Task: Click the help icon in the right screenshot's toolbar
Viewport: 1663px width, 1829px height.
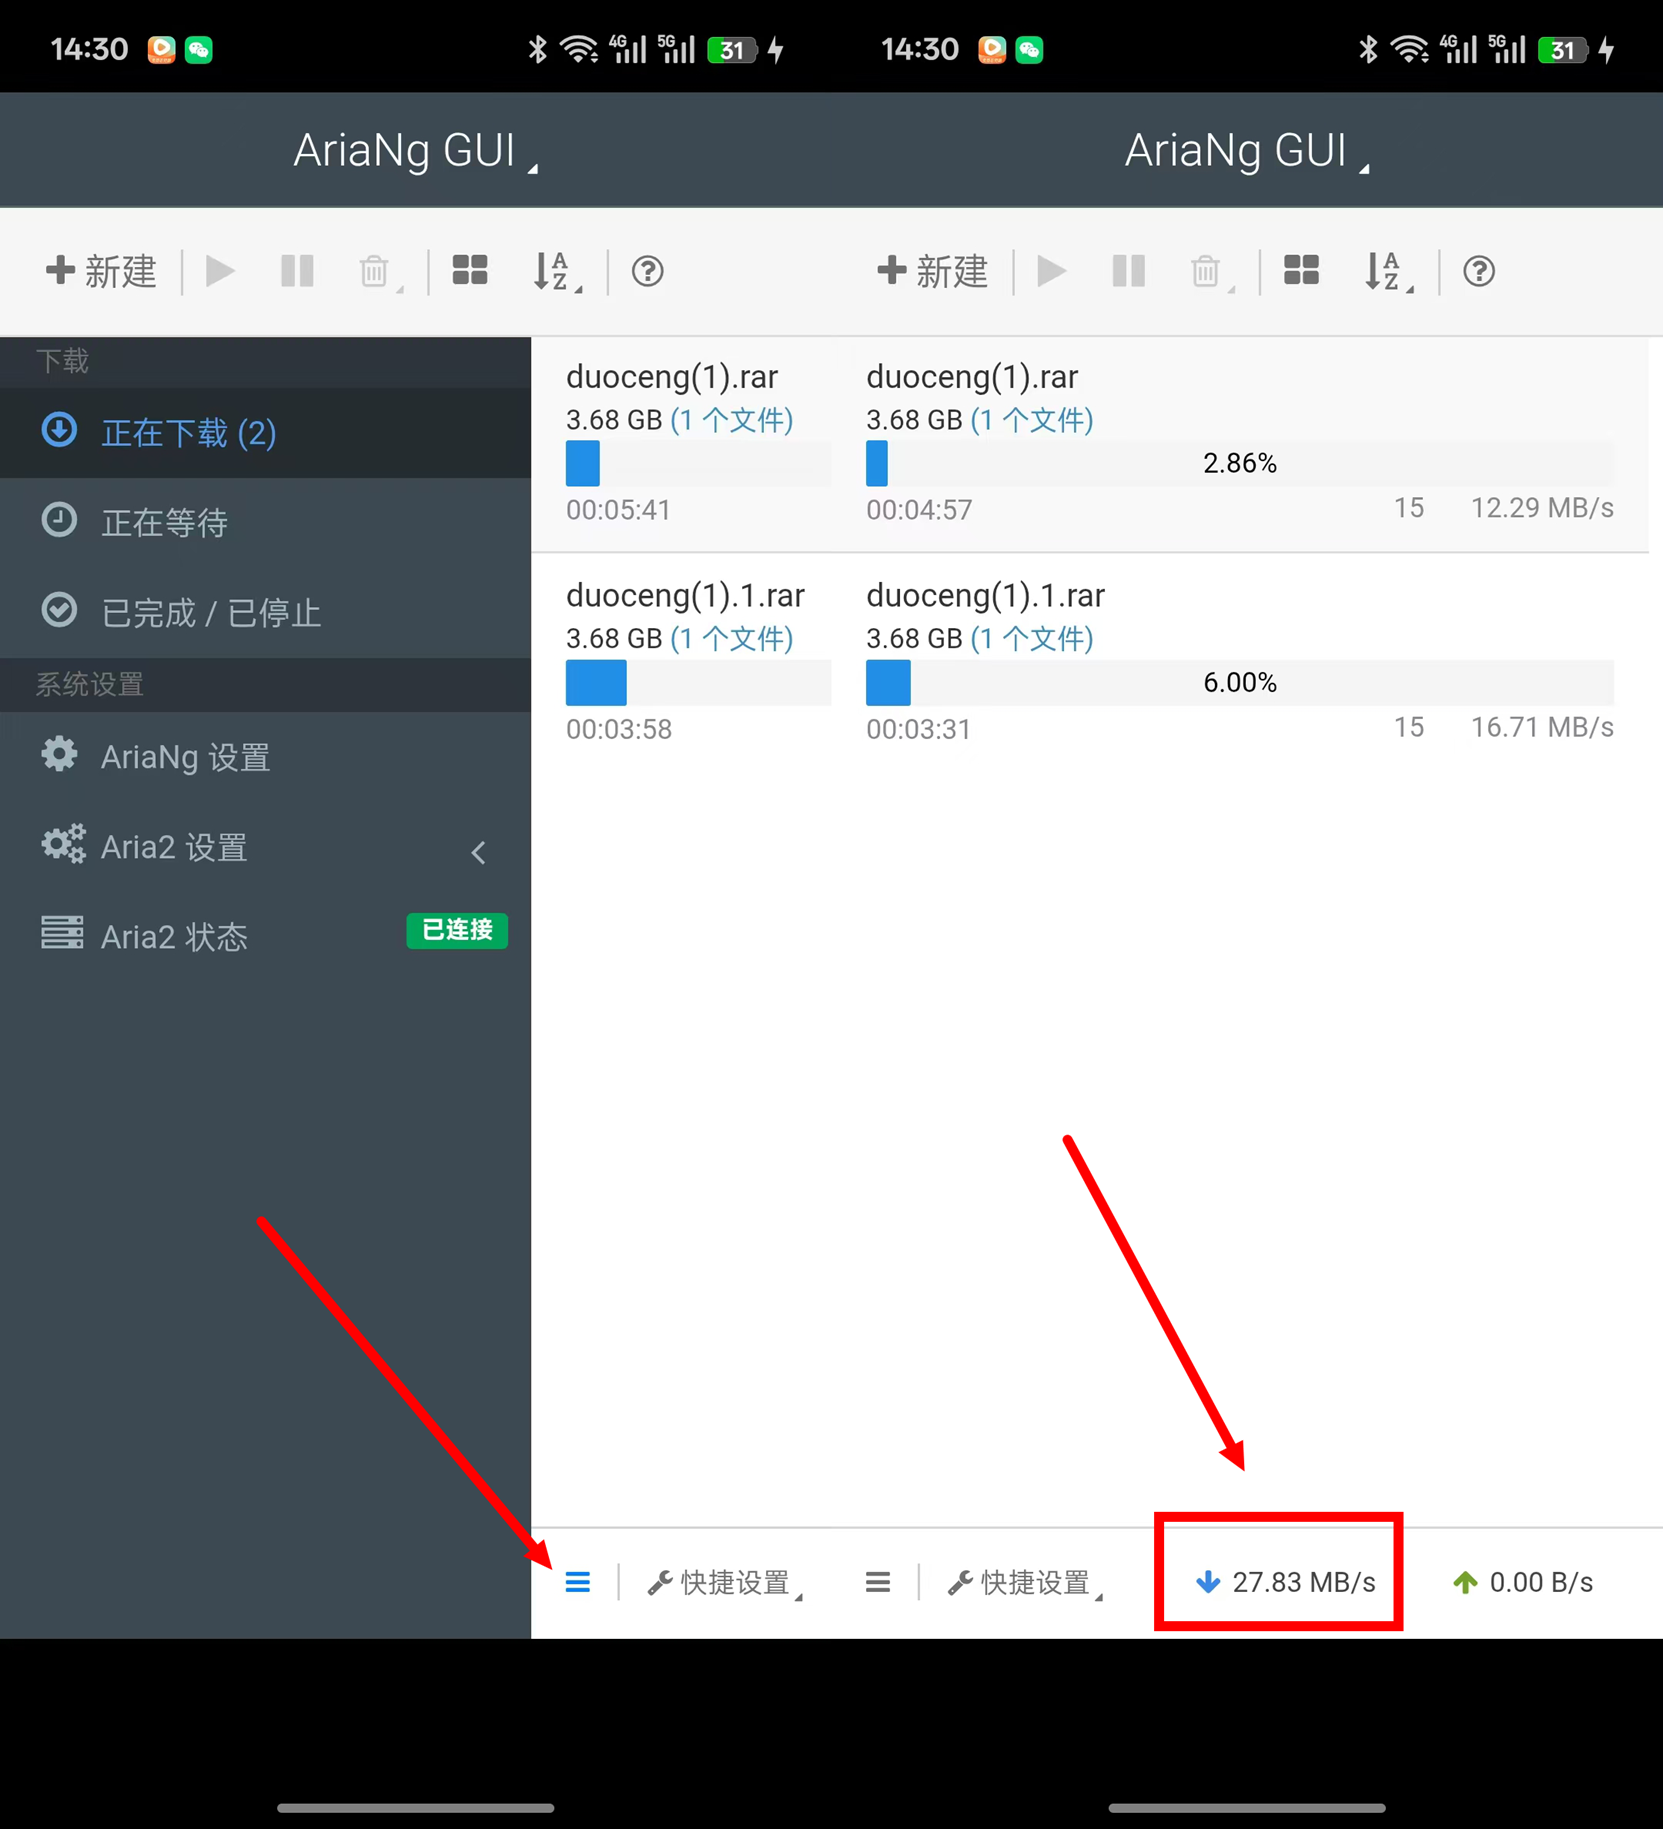Action: pyautogui.click(x=1478, y=271)
